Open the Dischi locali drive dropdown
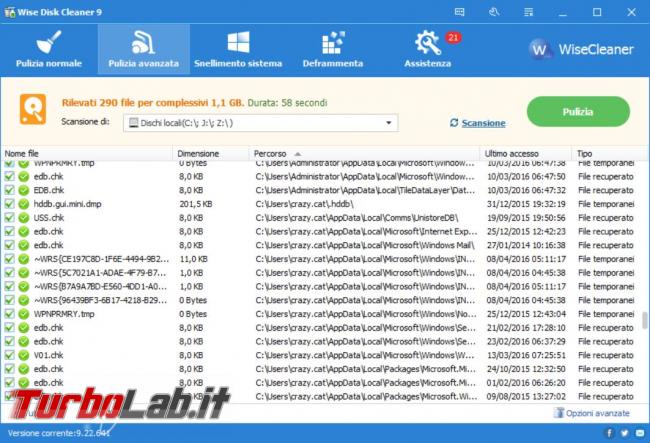 click(261, 123)
